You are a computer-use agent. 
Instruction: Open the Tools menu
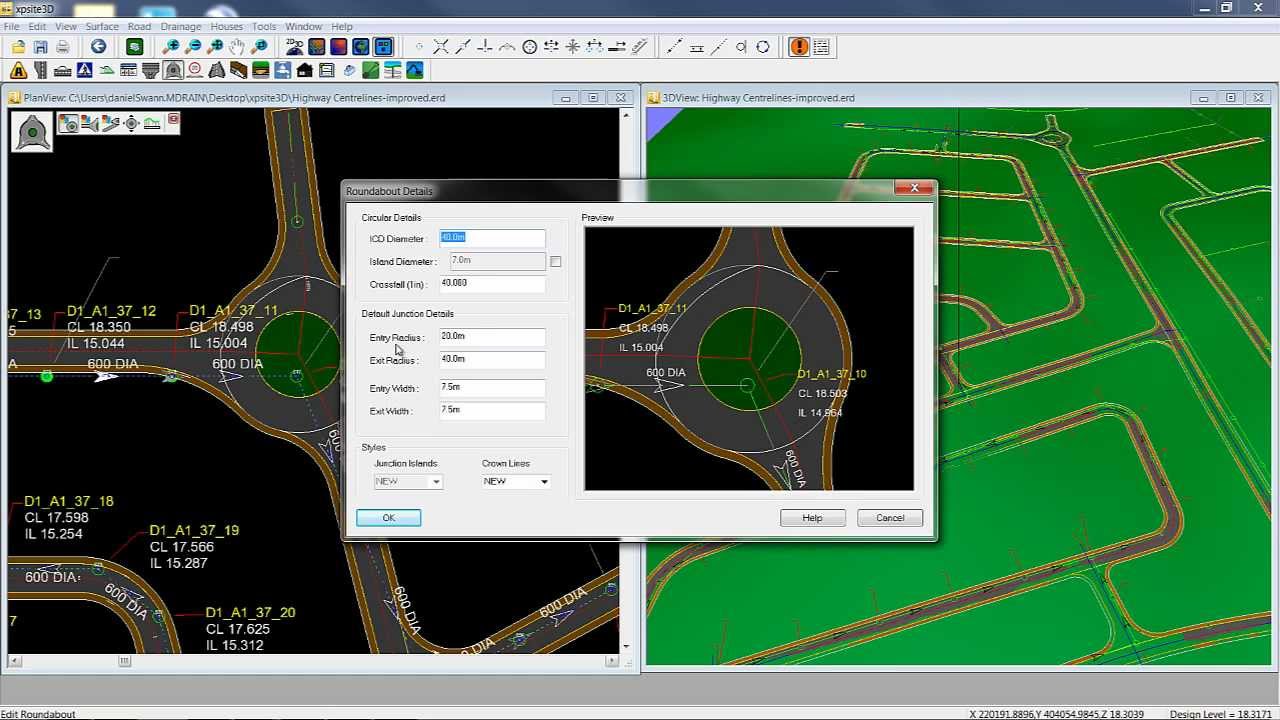point(264,26)
